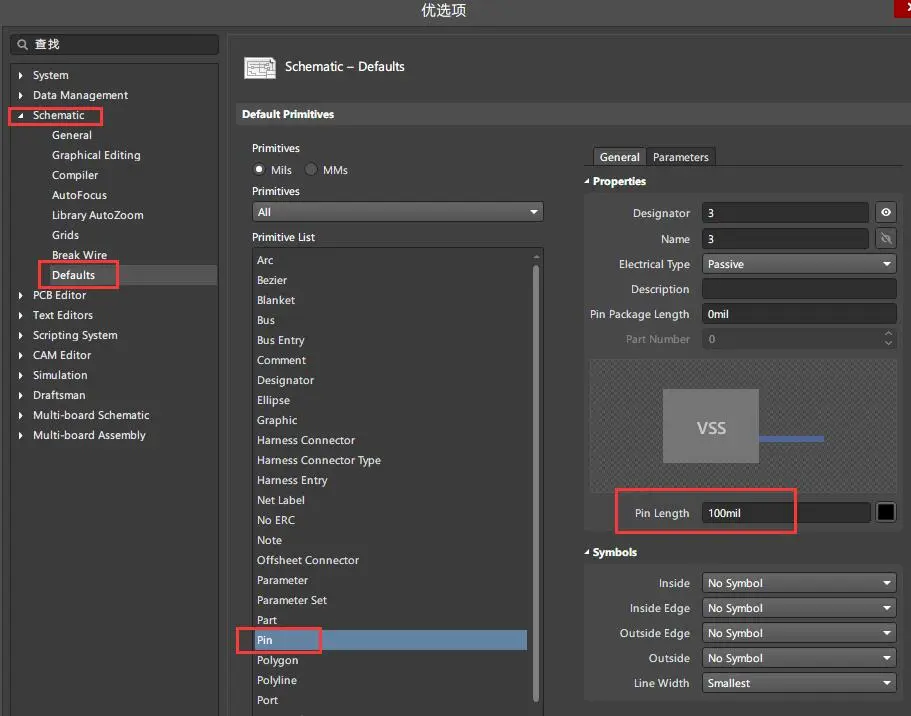Open the Inside Edge symbol dropdown
The width and height of the screenshot is (911, 716).
click(x=799, y=608)
